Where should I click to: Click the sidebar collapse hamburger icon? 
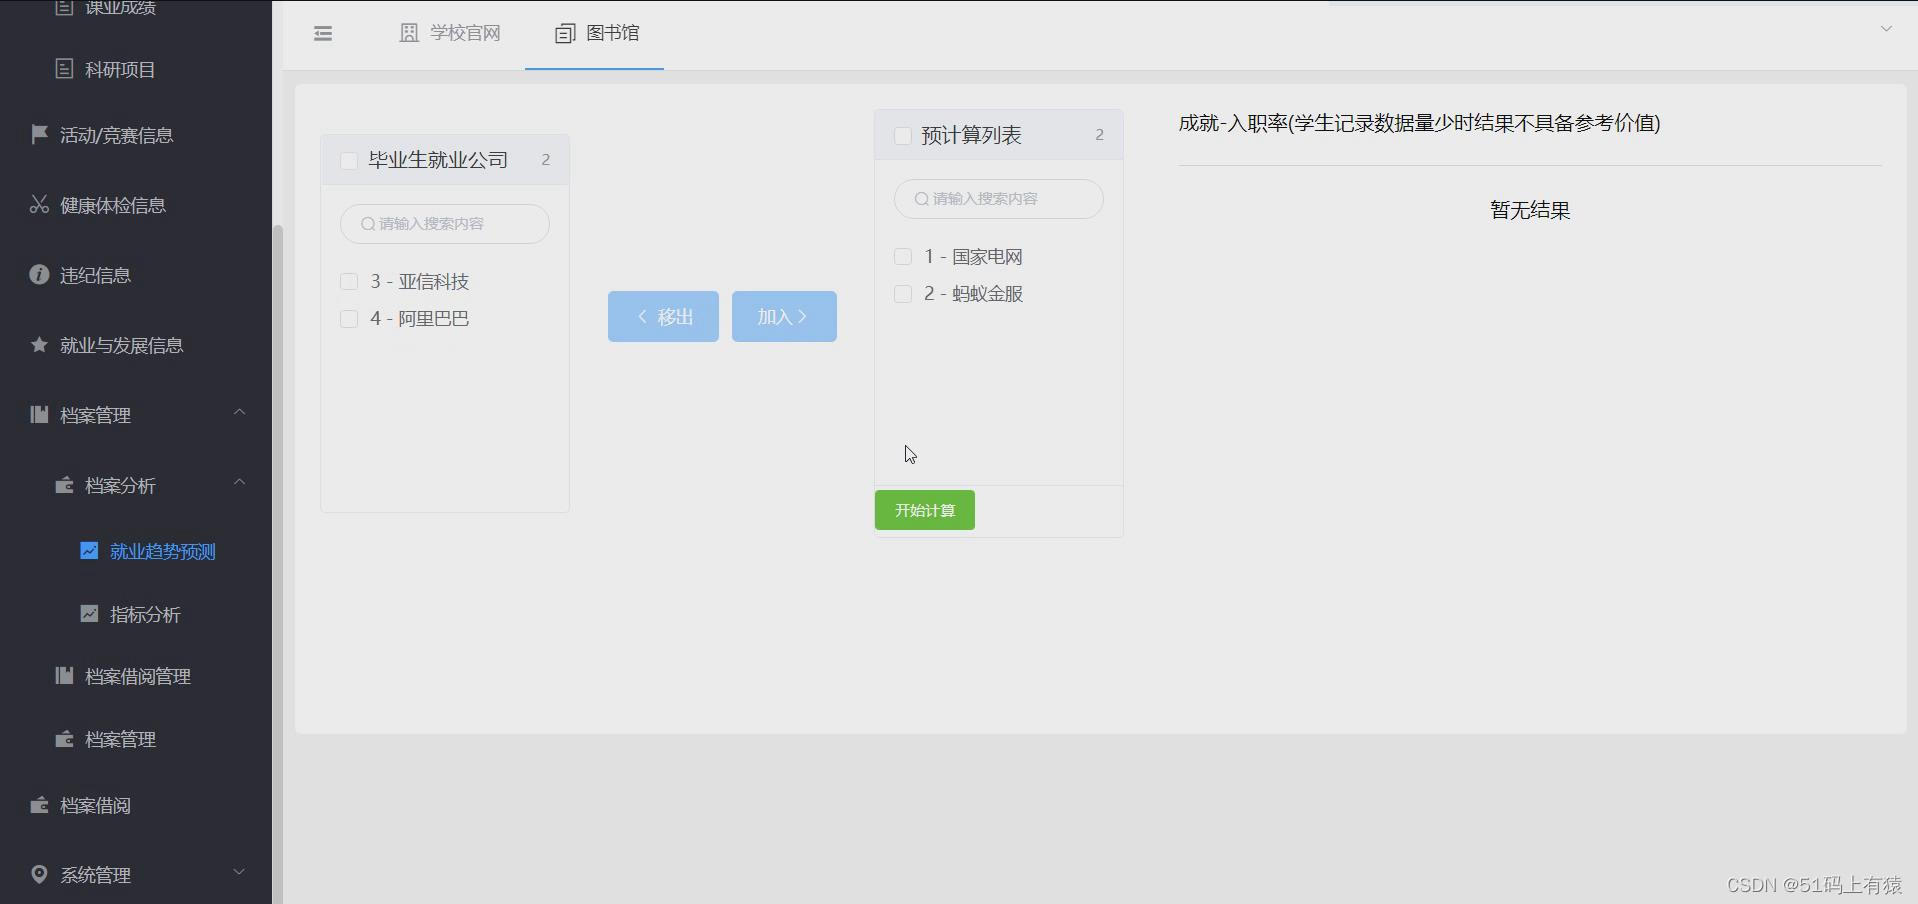pos(322,33)
